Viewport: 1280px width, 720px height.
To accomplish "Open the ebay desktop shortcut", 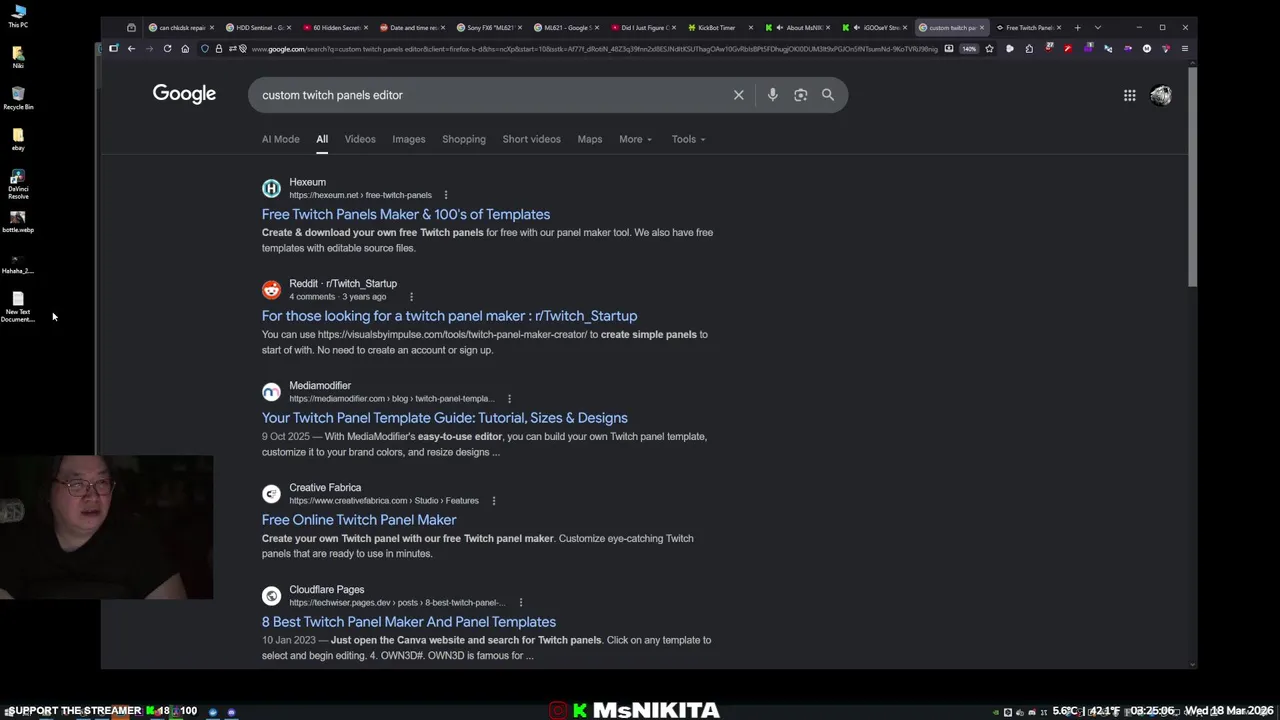I will (x=18, y=139).
